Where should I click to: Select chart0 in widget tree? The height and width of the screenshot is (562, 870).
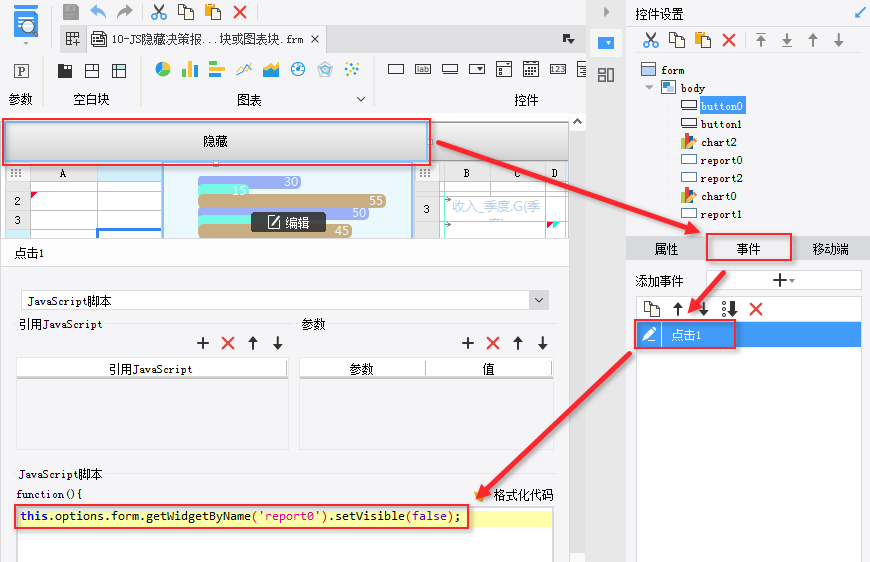pyautogui.click(x=718, y=196)
